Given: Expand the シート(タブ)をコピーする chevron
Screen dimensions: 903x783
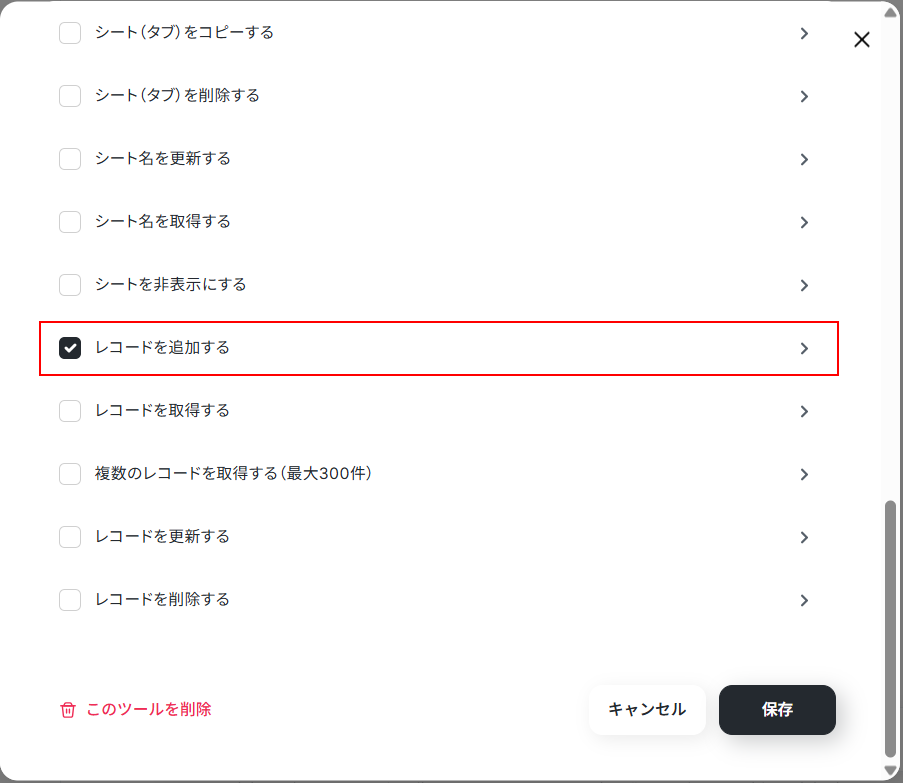Looking at the screenshot, I should point(805,33).
